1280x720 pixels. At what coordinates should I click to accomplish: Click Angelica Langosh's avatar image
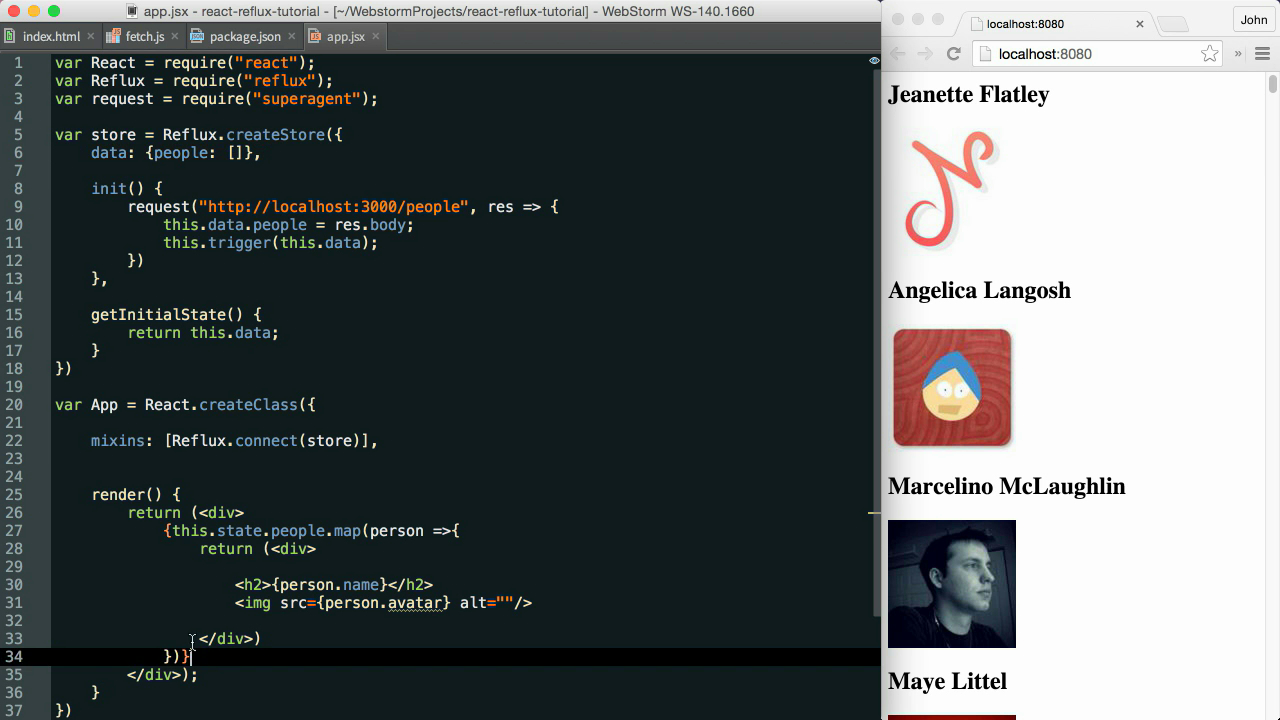(x=952, y=388)
